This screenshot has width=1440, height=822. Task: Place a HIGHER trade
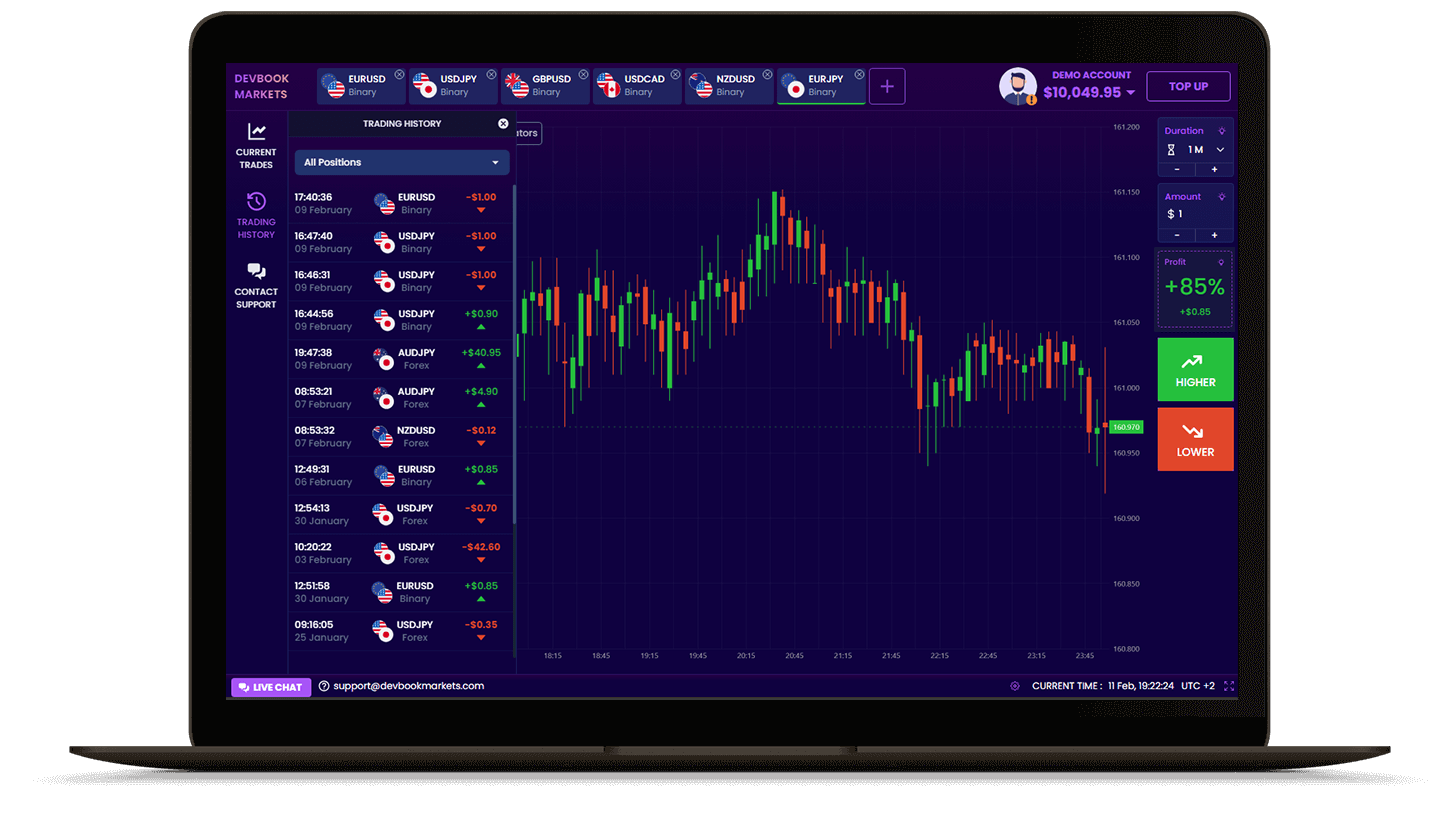pos(1195,369)
